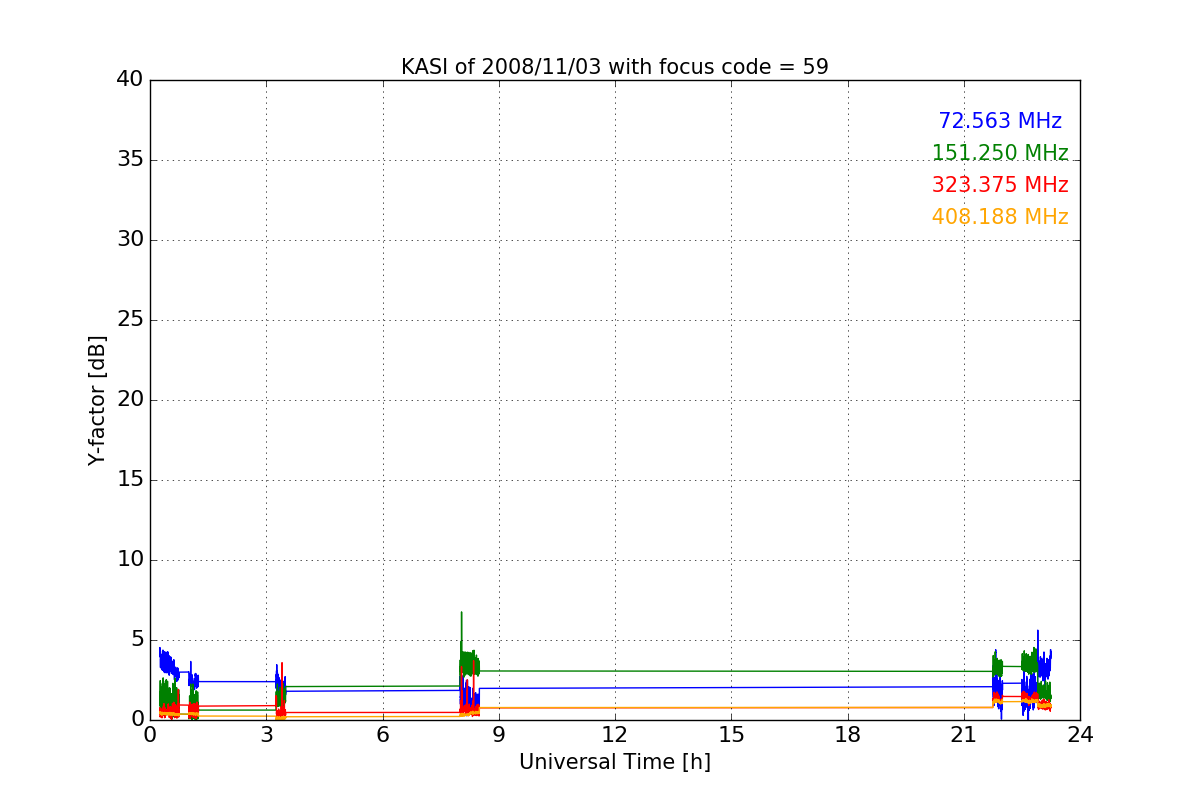The image size is (1200, 800).
Task: Select the blue 72.563 MHz legend label
Action: tap(1000, 121)
